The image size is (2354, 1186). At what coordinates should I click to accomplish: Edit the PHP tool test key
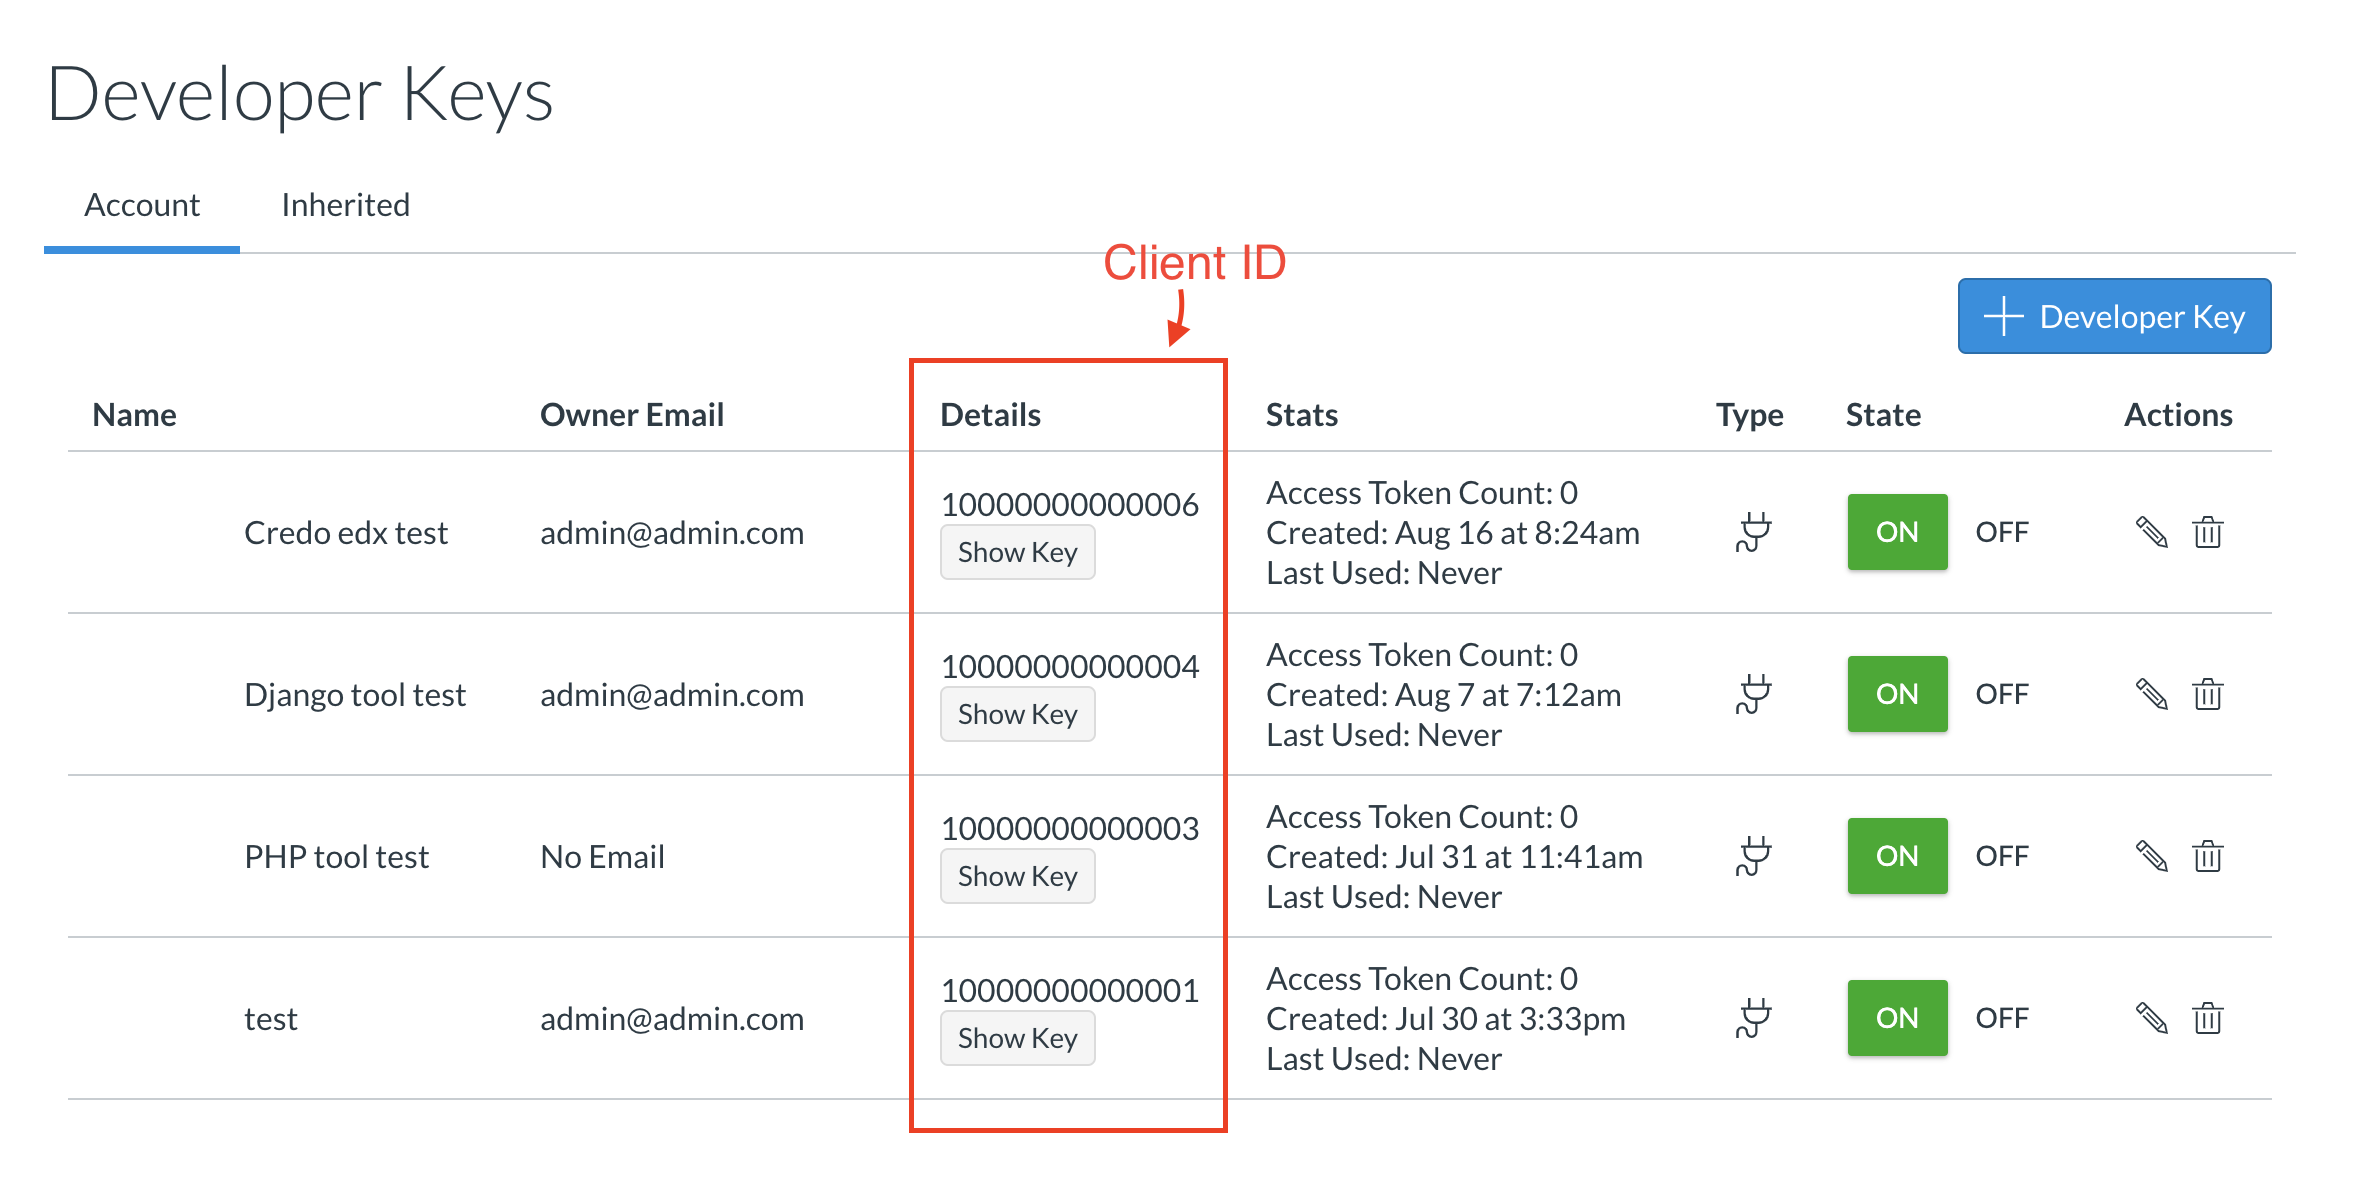click(x=2151, y=856)
